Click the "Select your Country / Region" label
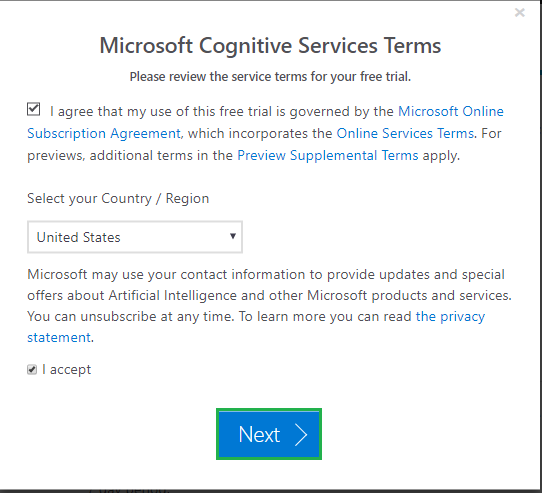 118,198
